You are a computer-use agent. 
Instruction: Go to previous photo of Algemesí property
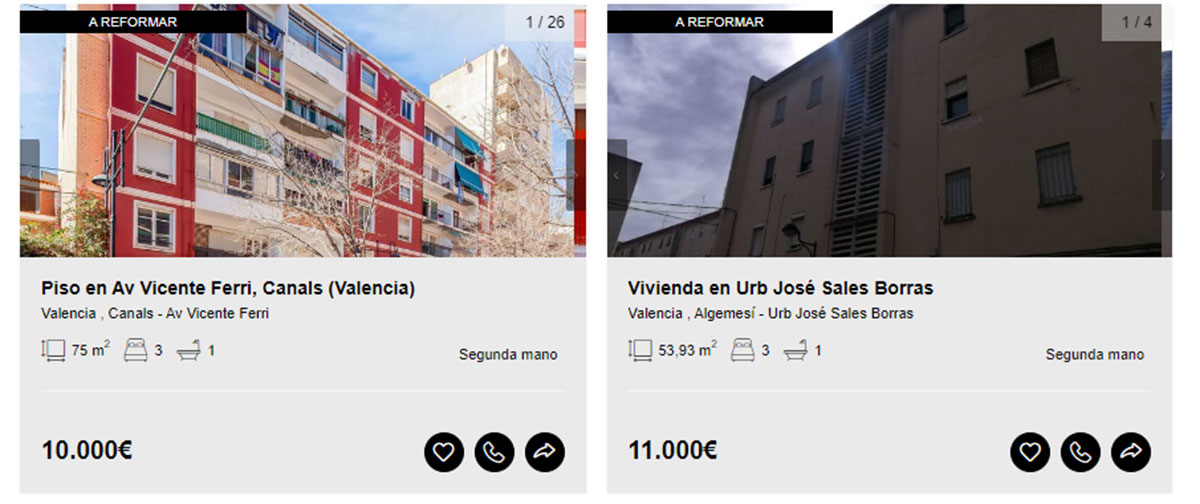click(616, 175)
